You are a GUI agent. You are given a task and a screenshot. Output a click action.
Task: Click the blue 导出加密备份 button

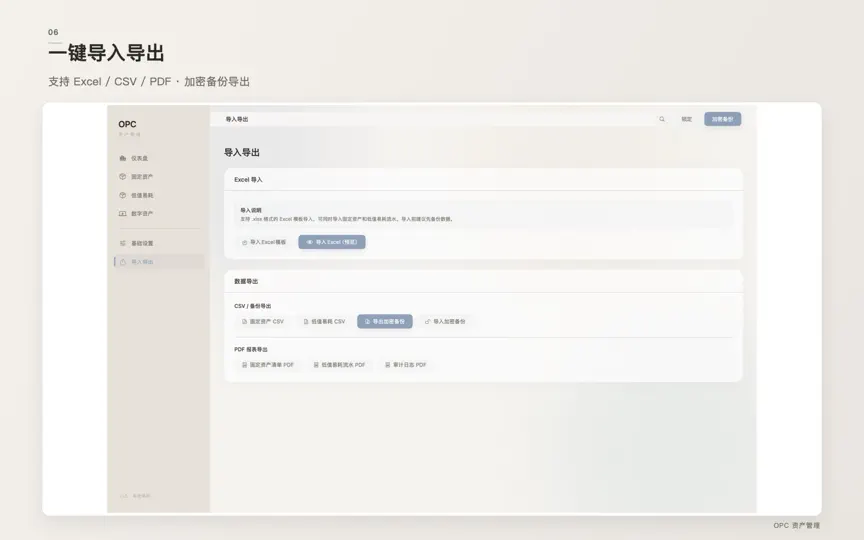pos(385,321)
